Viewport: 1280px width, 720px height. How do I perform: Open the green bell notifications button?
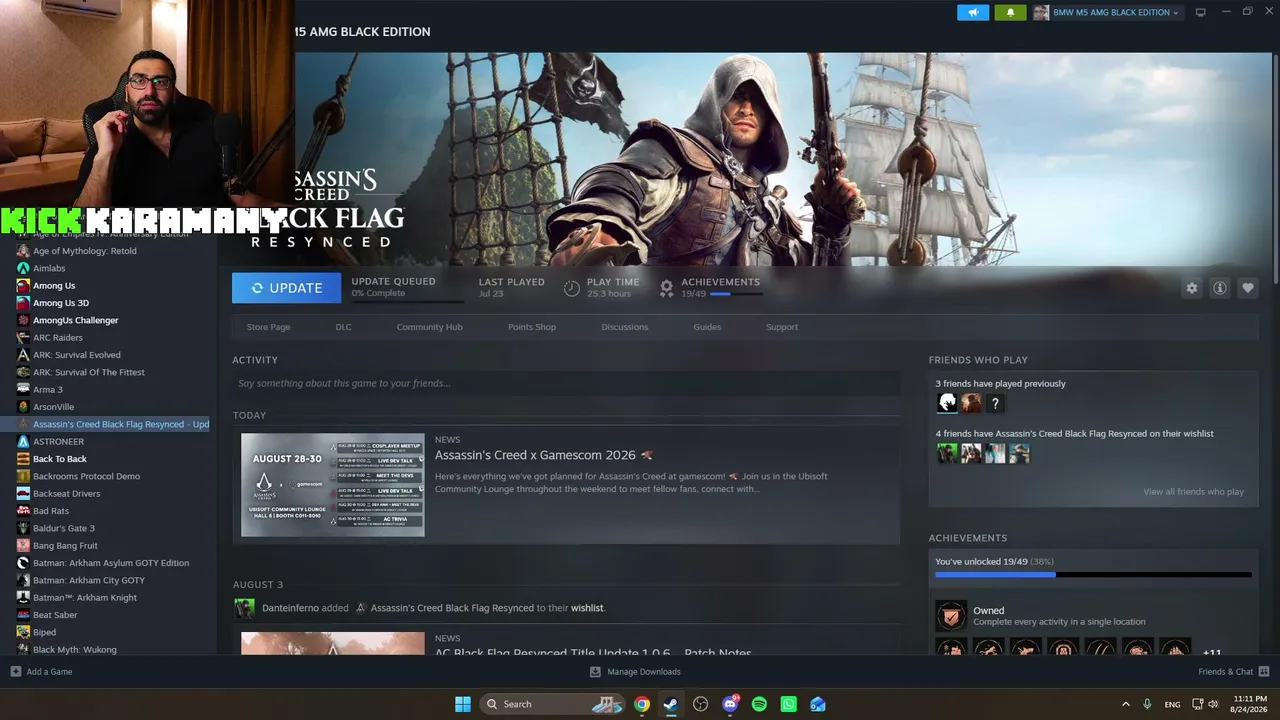click(1010, 12)
